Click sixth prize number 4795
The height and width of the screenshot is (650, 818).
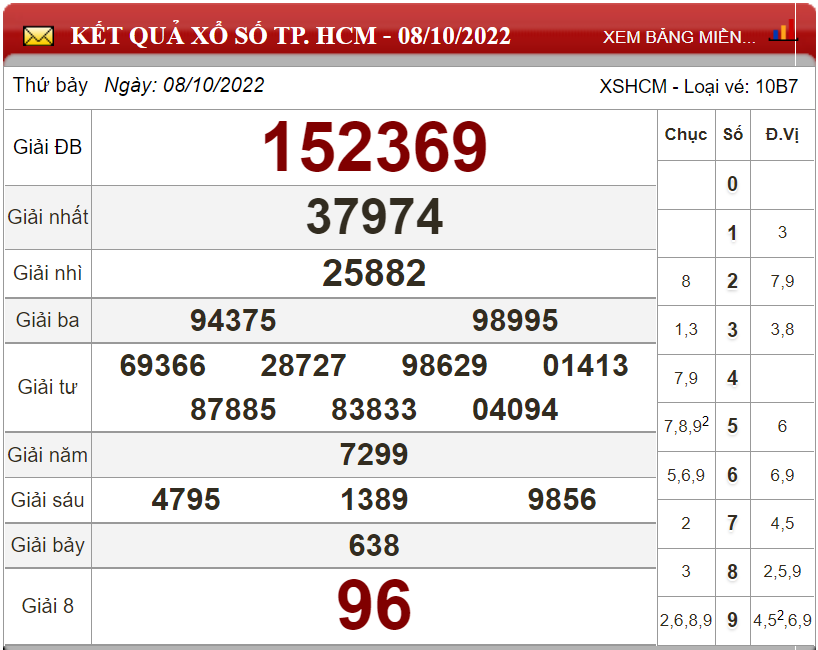click(186, 500)
